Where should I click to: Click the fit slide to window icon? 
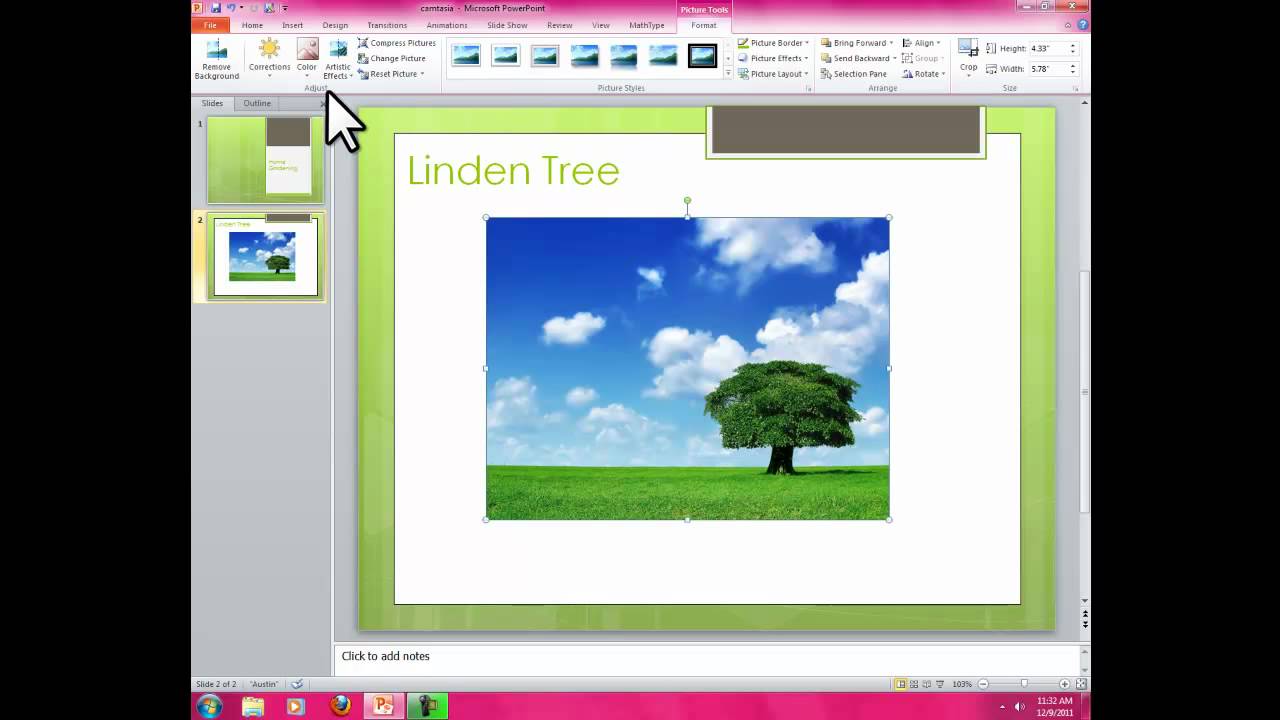pos(1081,684)
